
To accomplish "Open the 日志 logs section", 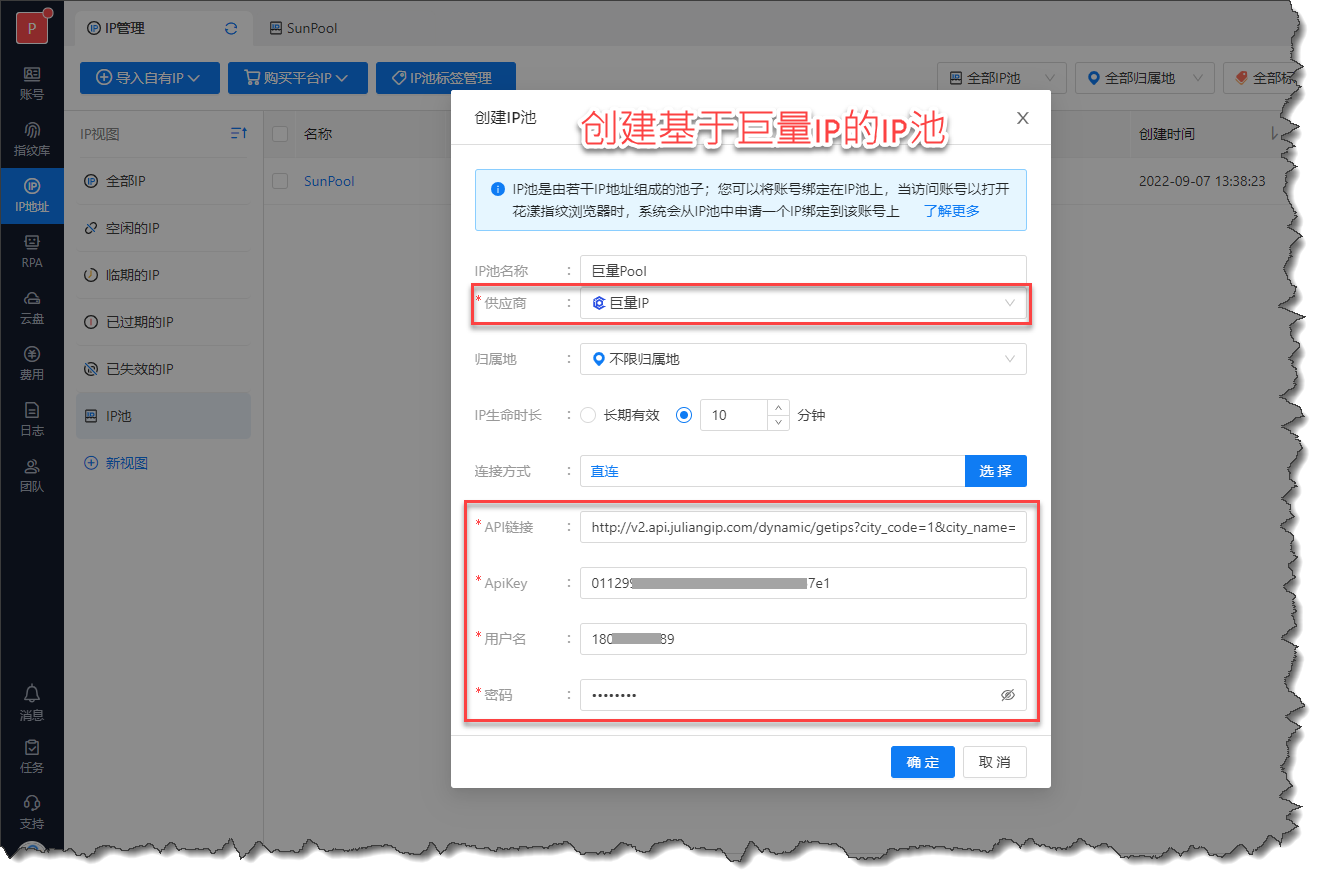I will point(32,420).
